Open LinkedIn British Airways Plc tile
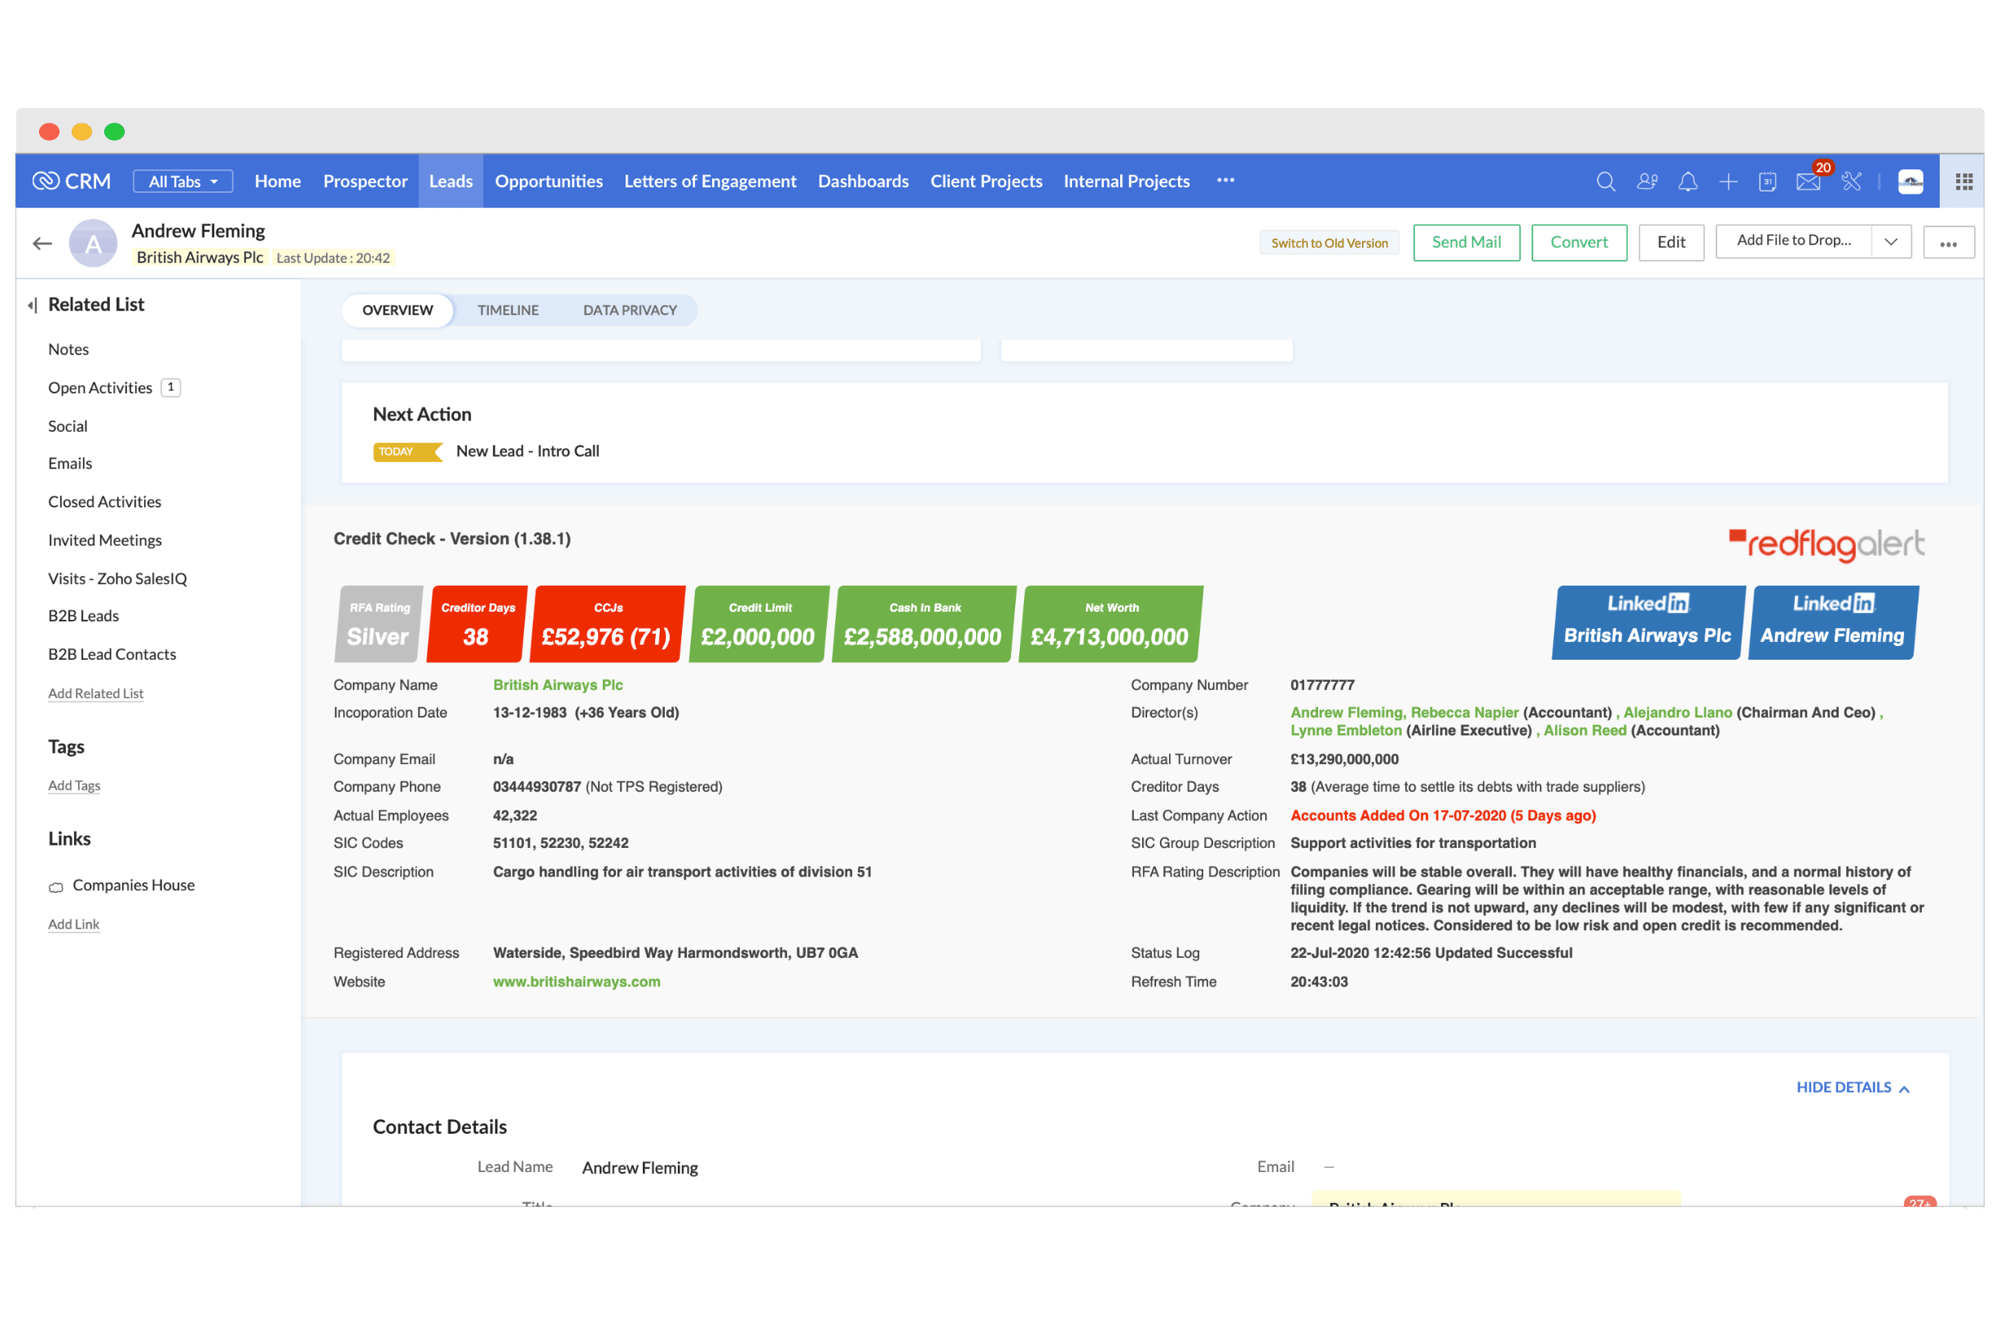This screenshot has height=1317, width=2000. 1648,622
